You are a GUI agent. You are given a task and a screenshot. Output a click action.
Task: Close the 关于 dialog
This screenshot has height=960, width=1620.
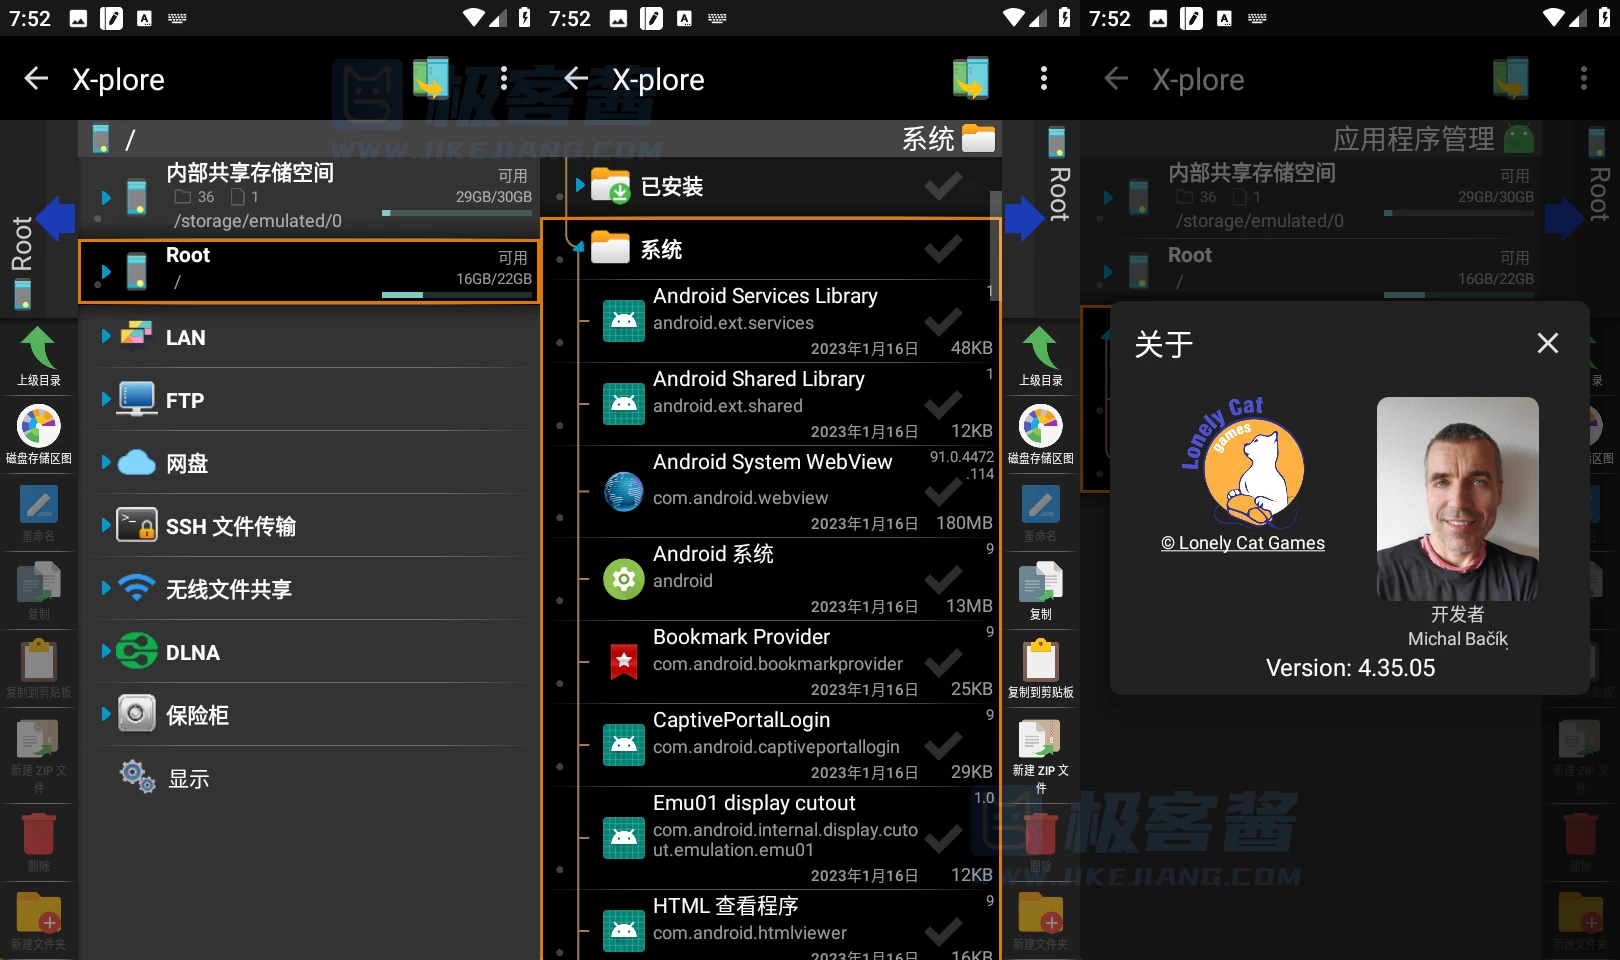1548,343
